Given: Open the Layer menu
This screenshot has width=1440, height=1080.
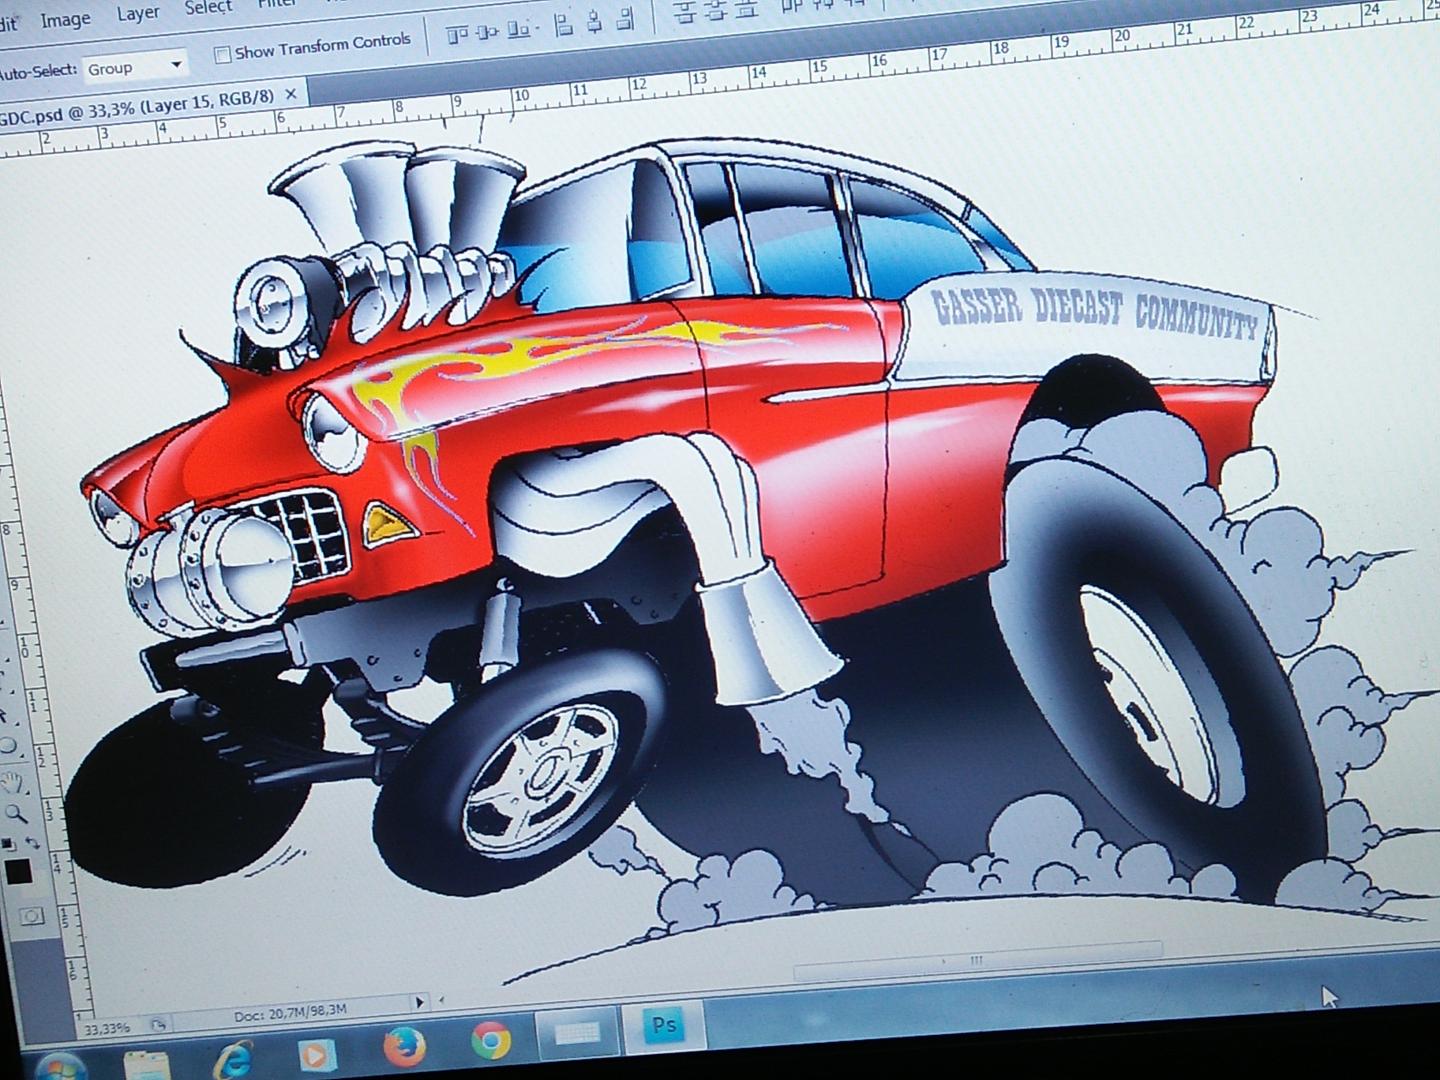Looking at the screenshot, I should tap(138, 14).
